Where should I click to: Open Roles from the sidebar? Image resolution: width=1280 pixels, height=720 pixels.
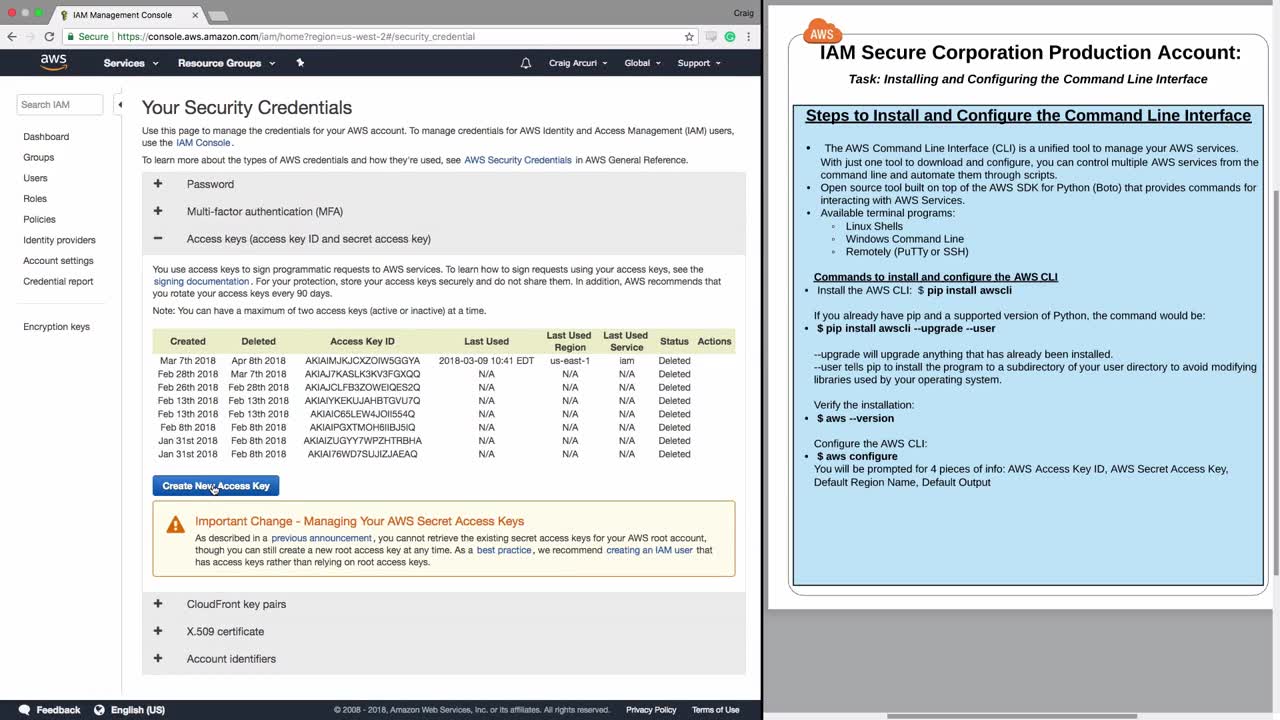click(x=35, y=199)
